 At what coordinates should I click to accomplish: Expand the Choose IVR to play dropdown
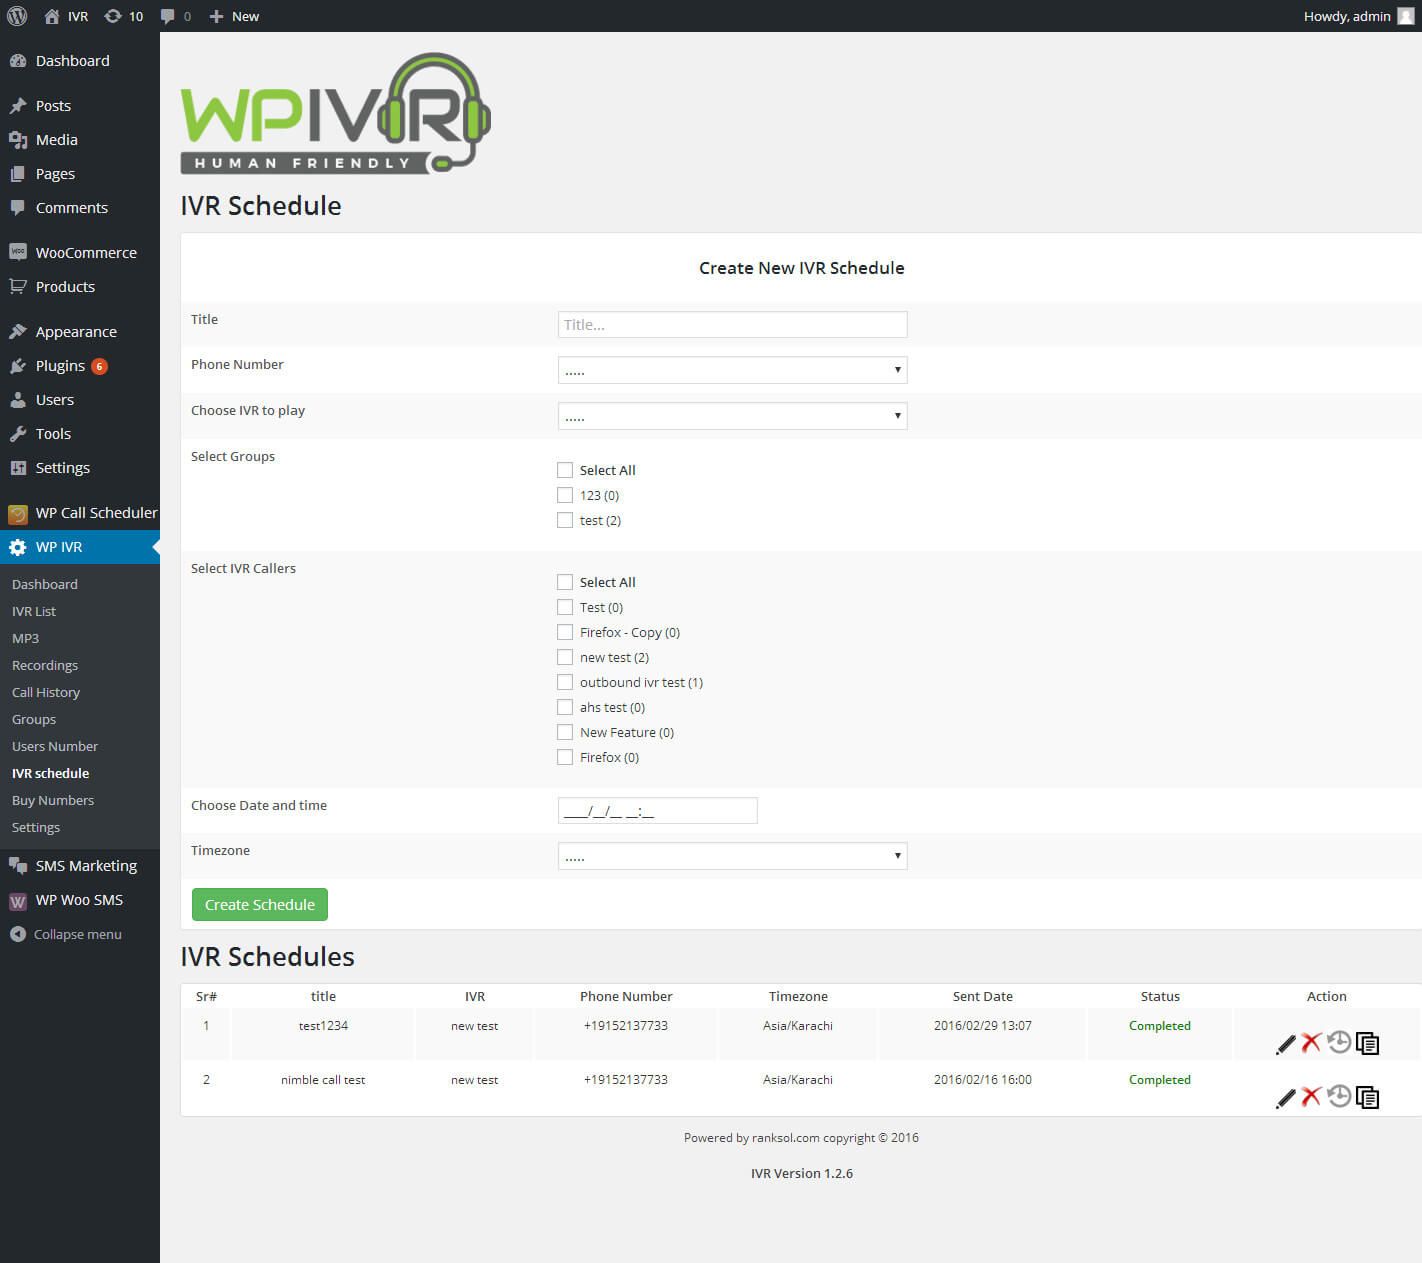732,416
